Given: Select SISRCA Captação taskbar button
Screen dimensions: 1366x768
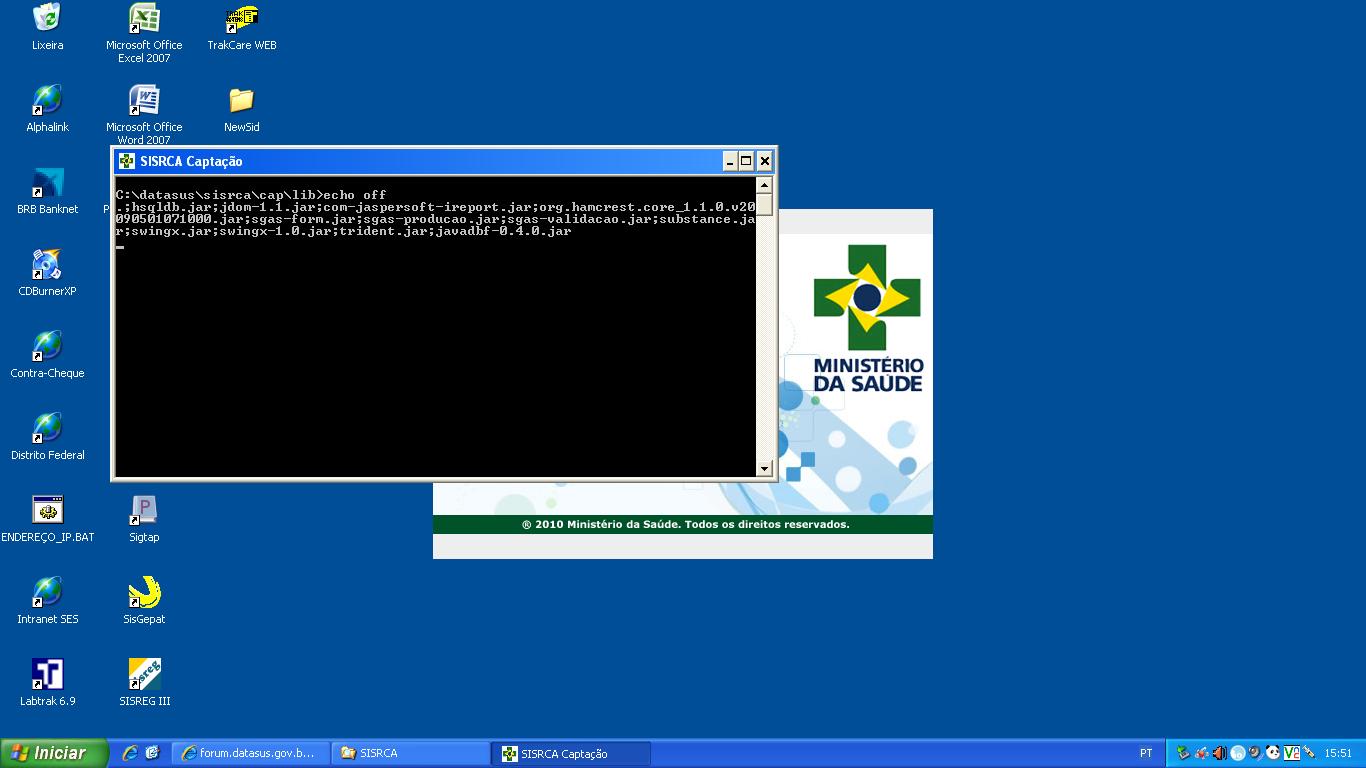Looking at the screenshot, I should [x=571, y=753].
